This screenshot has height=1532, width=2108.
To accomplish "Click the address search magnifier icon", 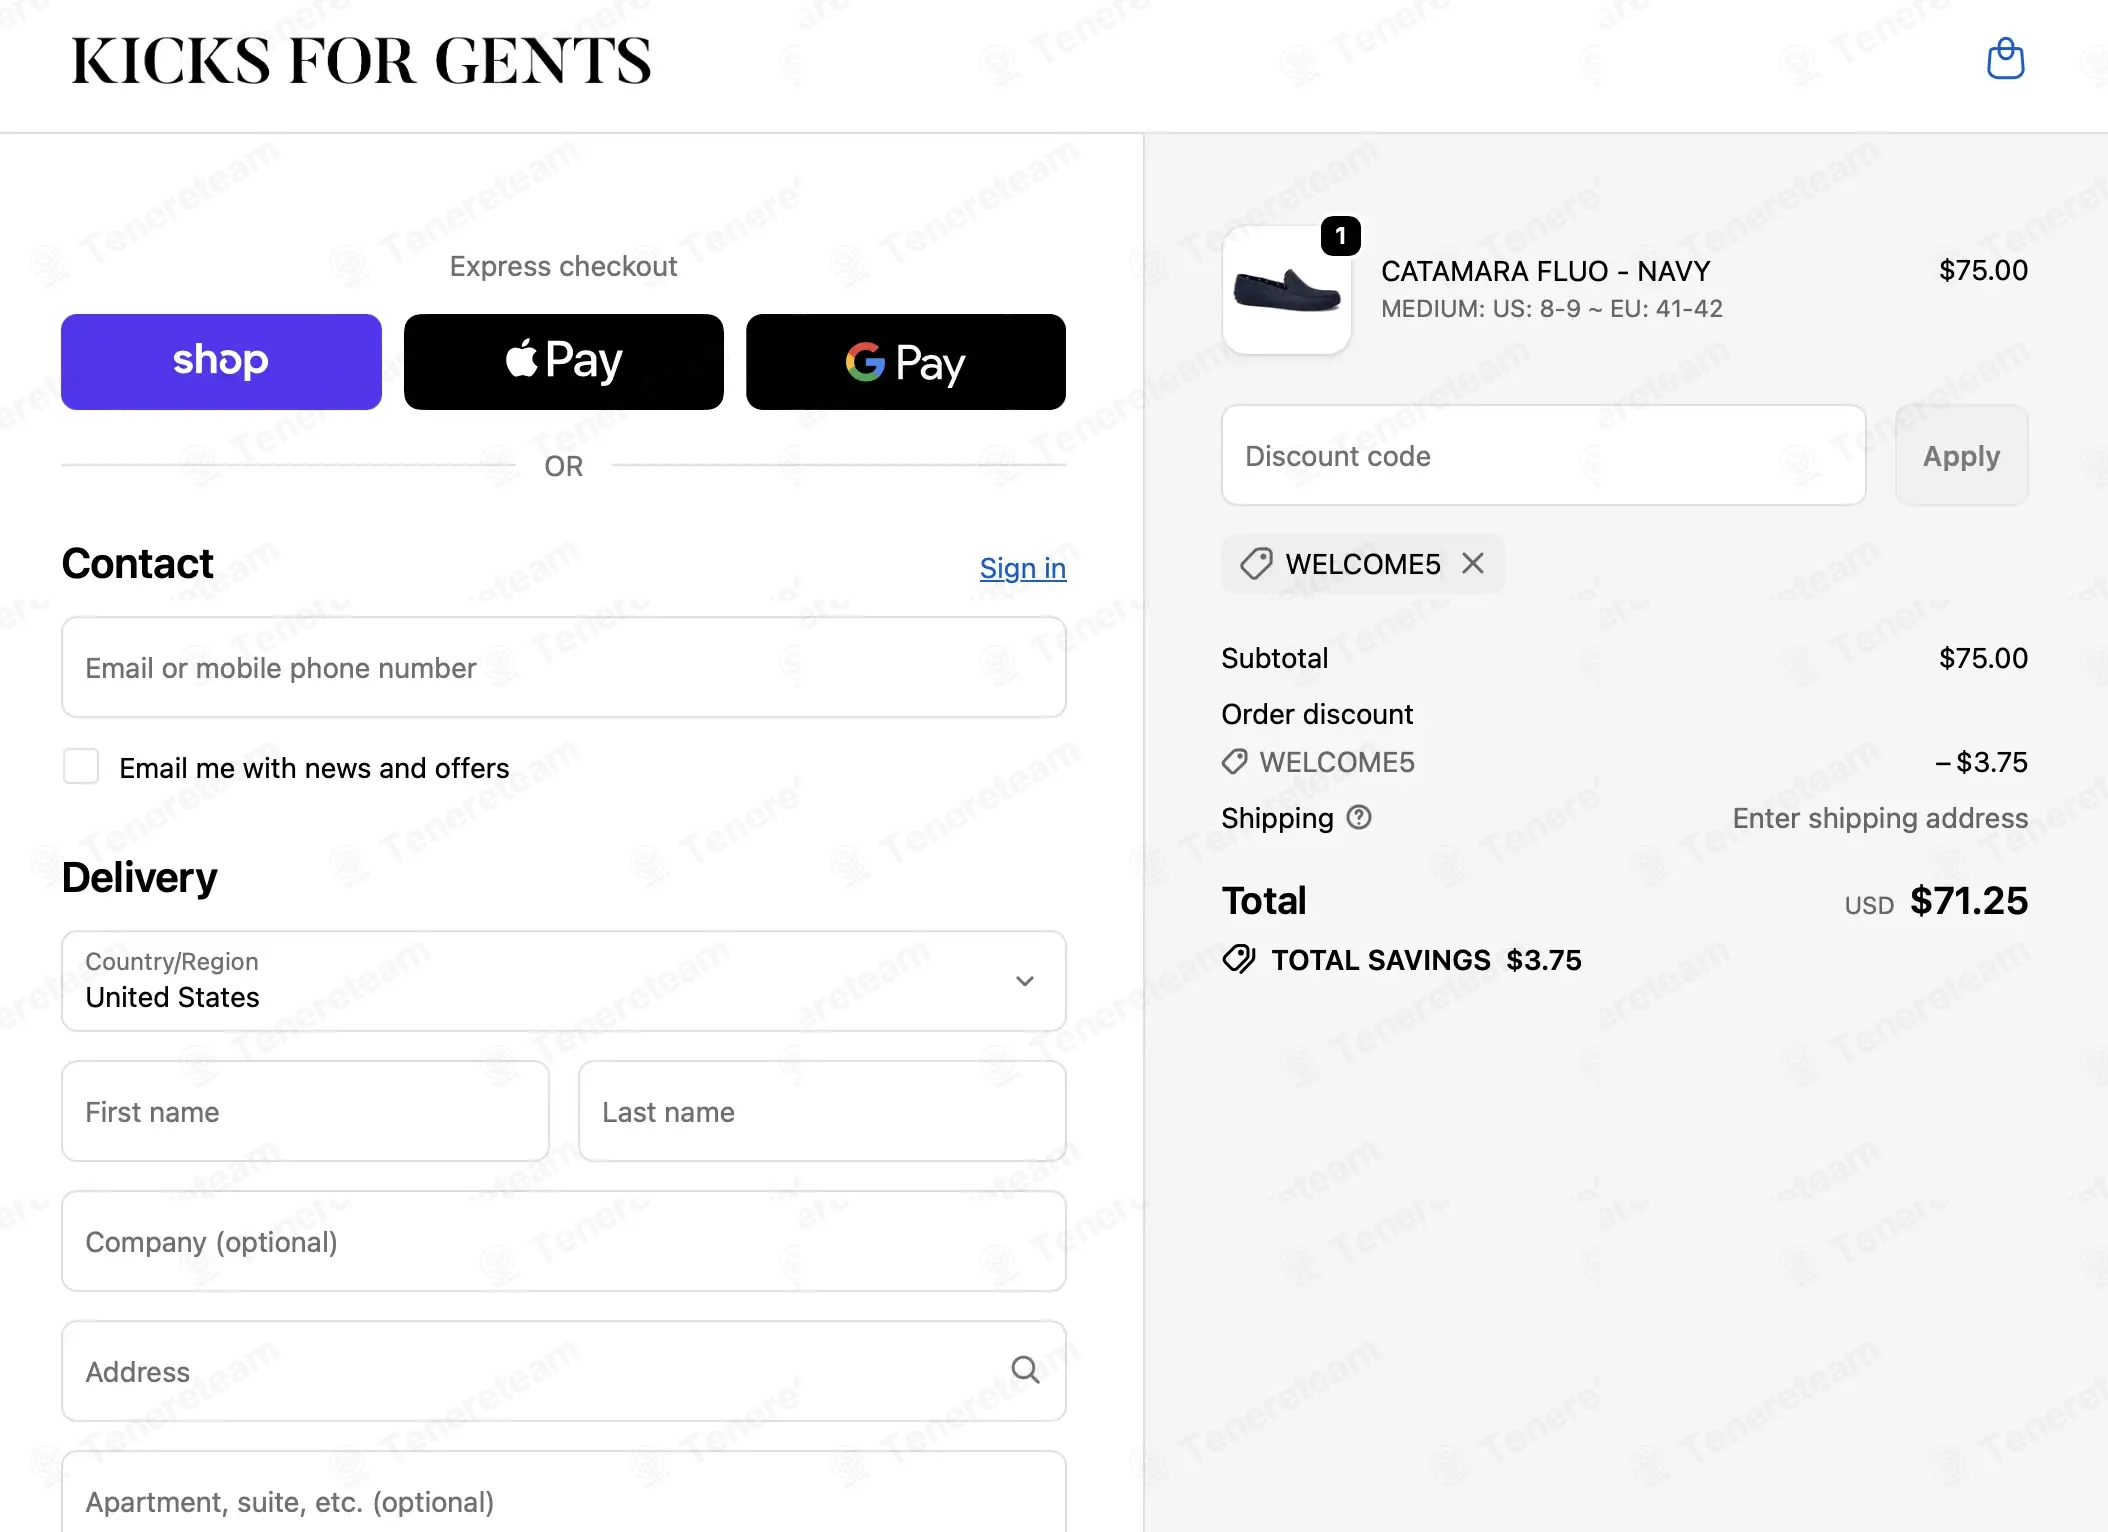I will tap(1025, 1370).
